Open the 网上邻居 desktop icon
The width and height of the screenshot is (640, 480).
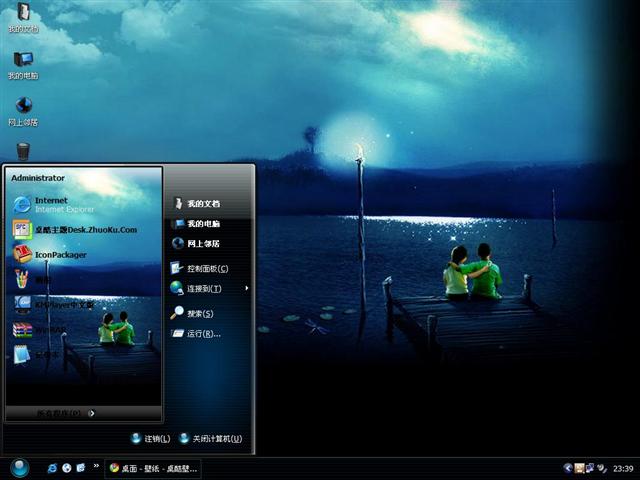(23, 110)
